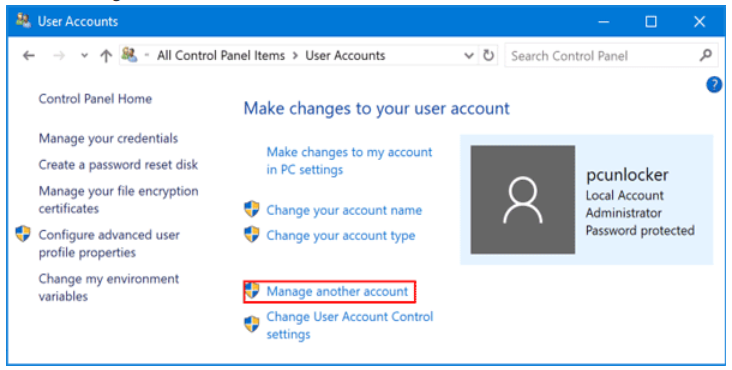The image size is (732, 370).
Task: Click the Forward arrow navigation button
Action: tap(59, 56)
